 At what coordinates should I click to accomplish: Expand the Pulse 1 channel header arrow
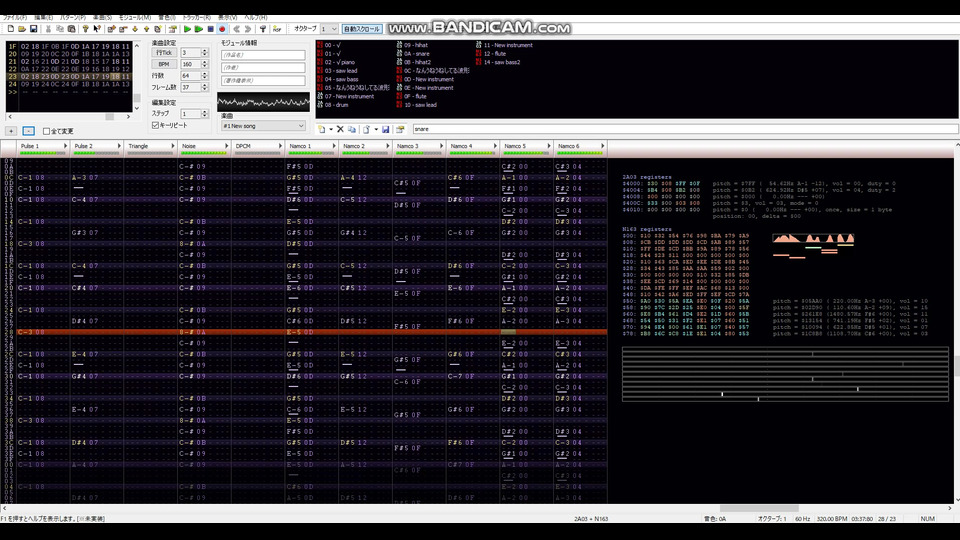(65, 146)
